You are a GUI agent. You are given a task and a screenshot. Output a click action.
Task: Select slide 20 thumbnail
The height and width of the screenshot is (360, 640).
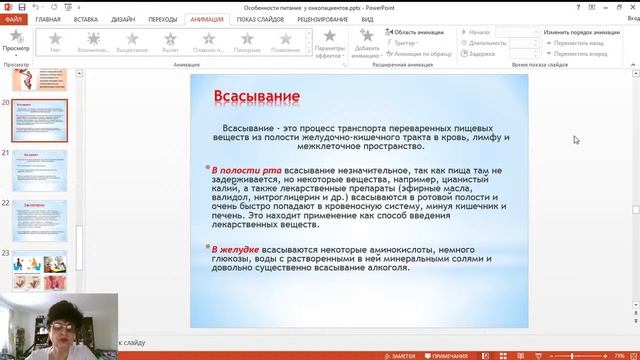point(40,120)
